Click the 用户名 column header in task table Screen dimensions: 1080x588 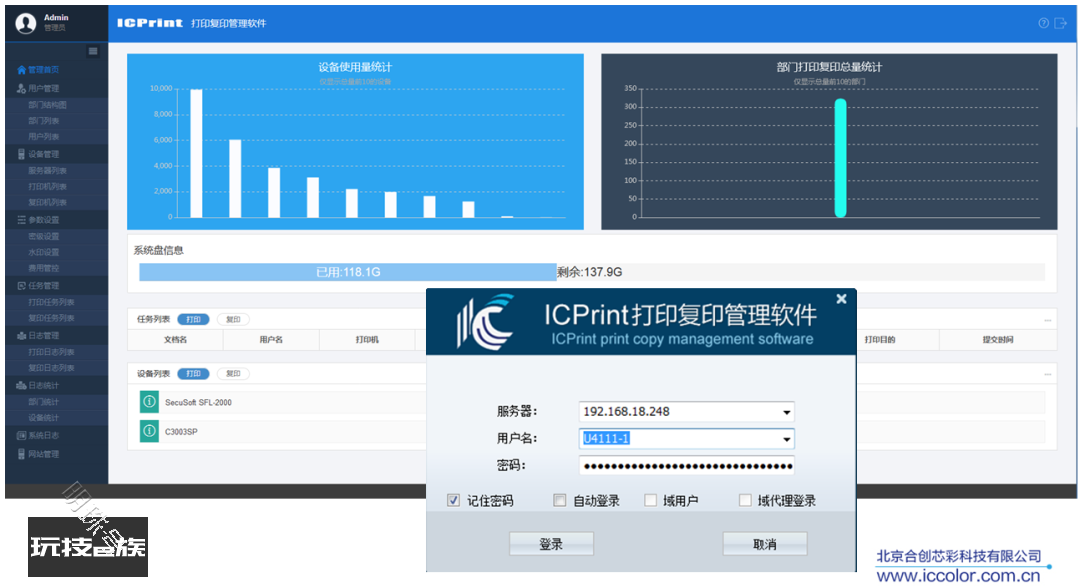point(271,339)
